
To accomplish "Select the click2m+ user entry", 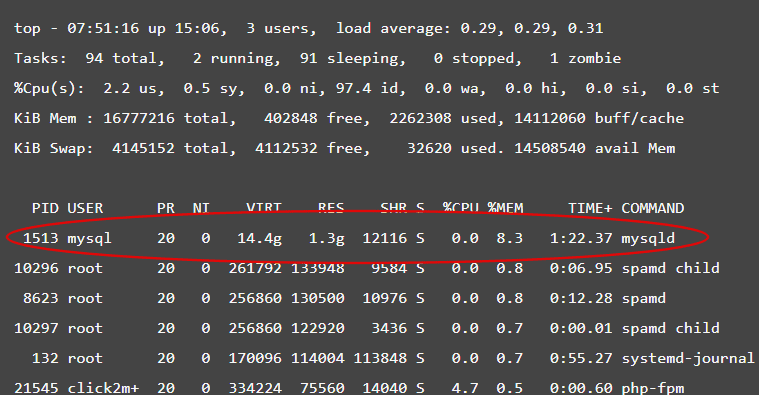I will click(103, 388).
